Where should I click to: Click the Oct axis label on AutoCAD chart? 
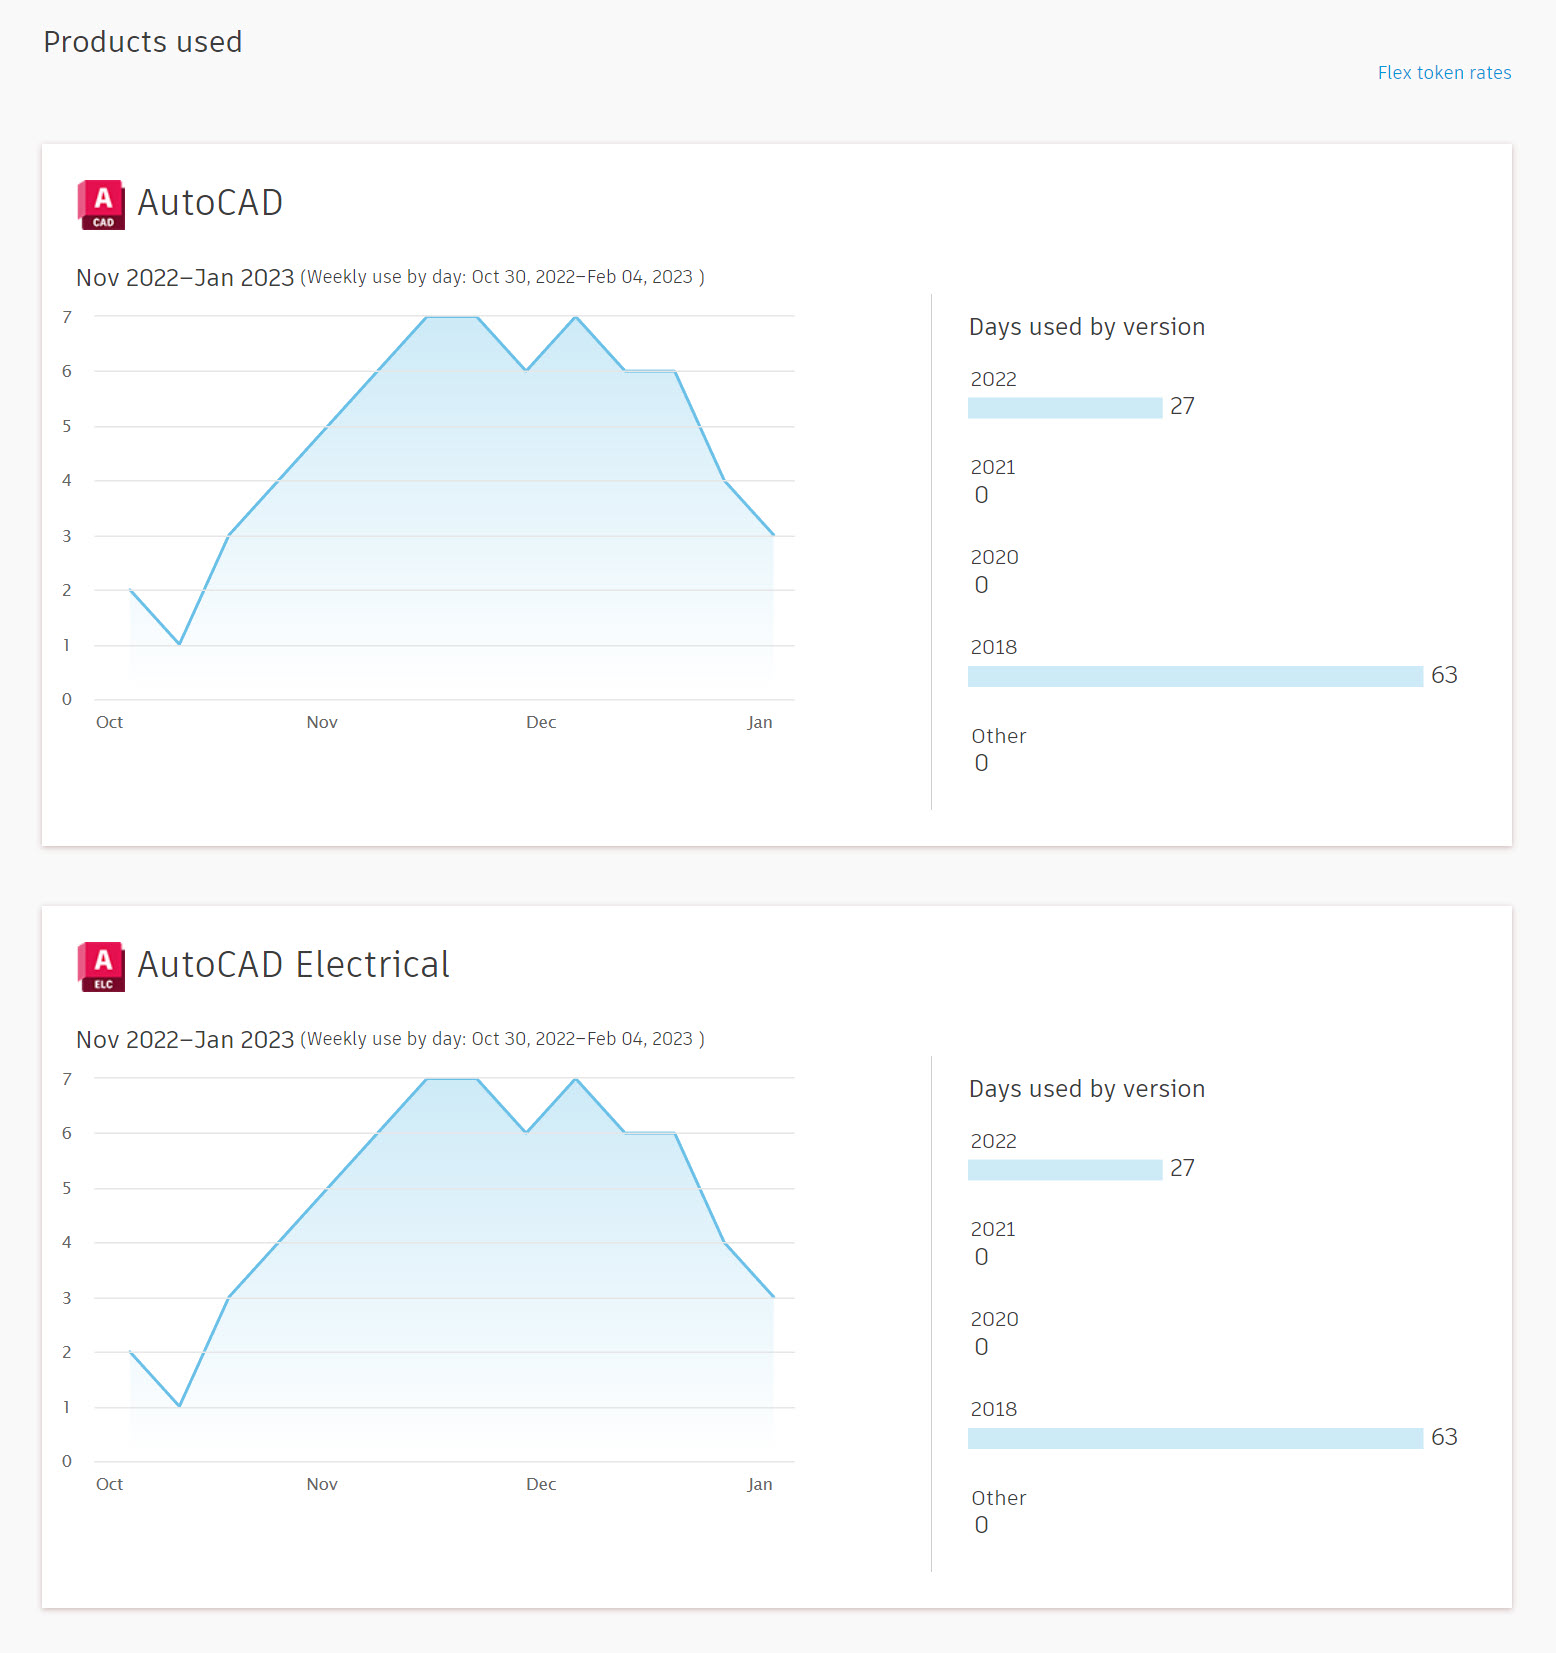pos(109,723)
